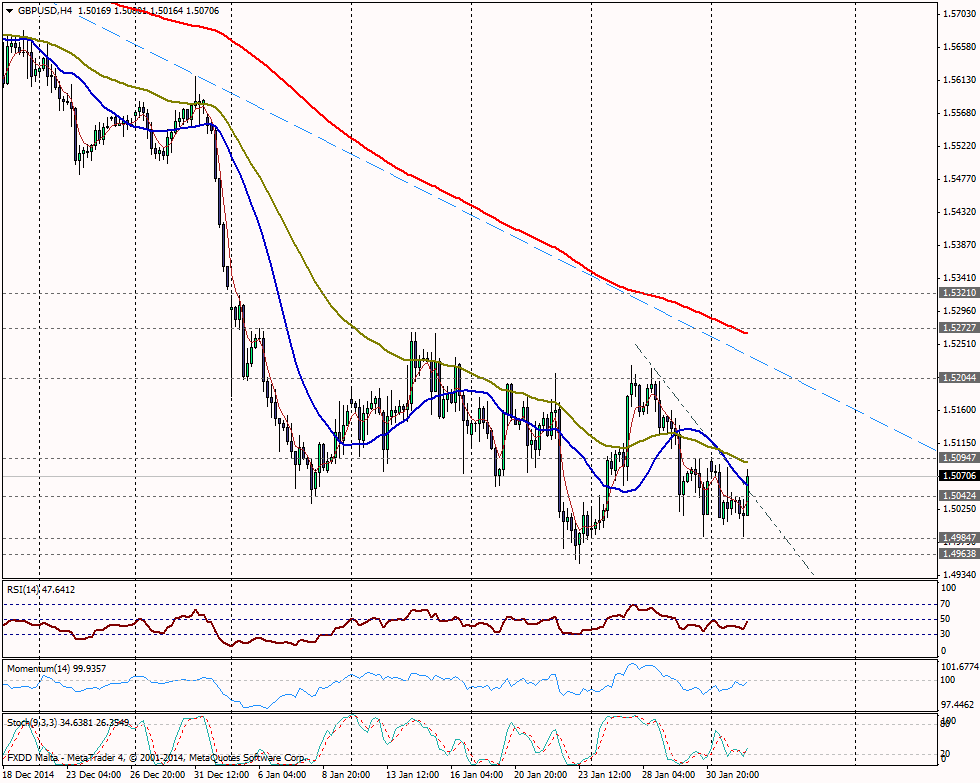Image resolution: width=980 pixels, height=783 pixels.
Task: Select the current price tag 1.50706
Action: (958, 477)
